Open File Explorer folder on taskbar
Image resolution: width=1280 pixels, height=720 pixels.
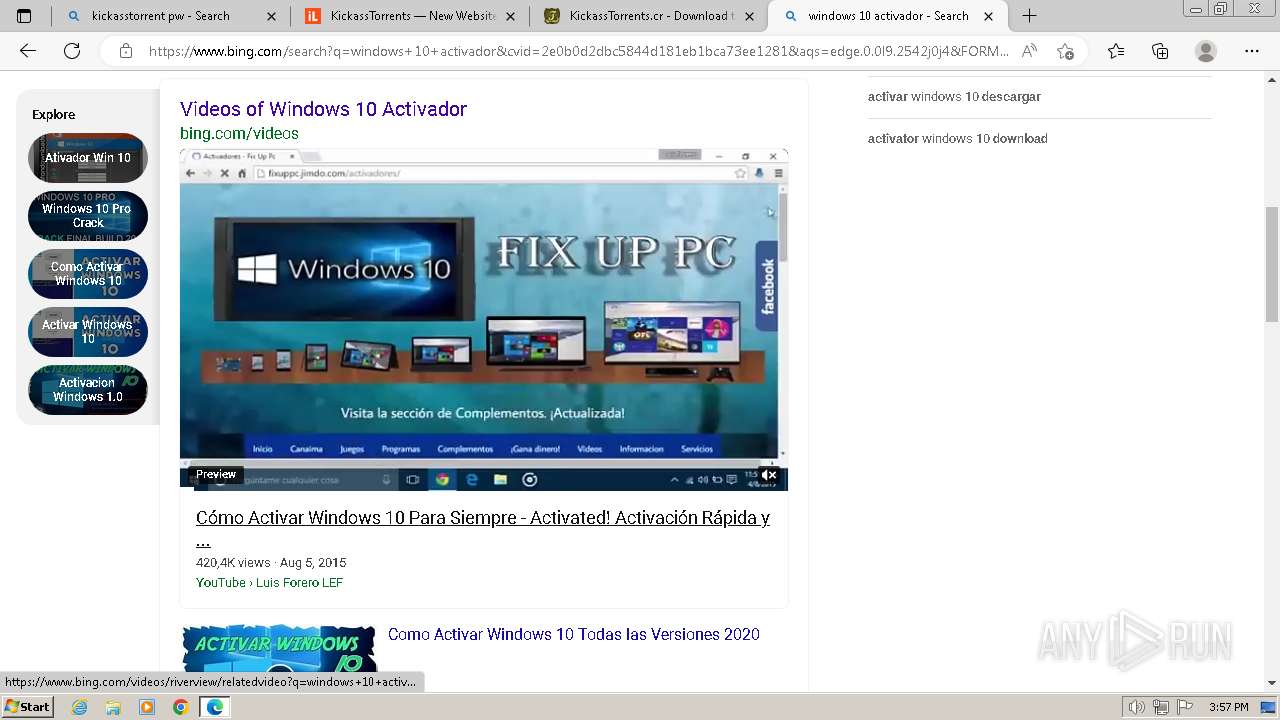point(113,707)
